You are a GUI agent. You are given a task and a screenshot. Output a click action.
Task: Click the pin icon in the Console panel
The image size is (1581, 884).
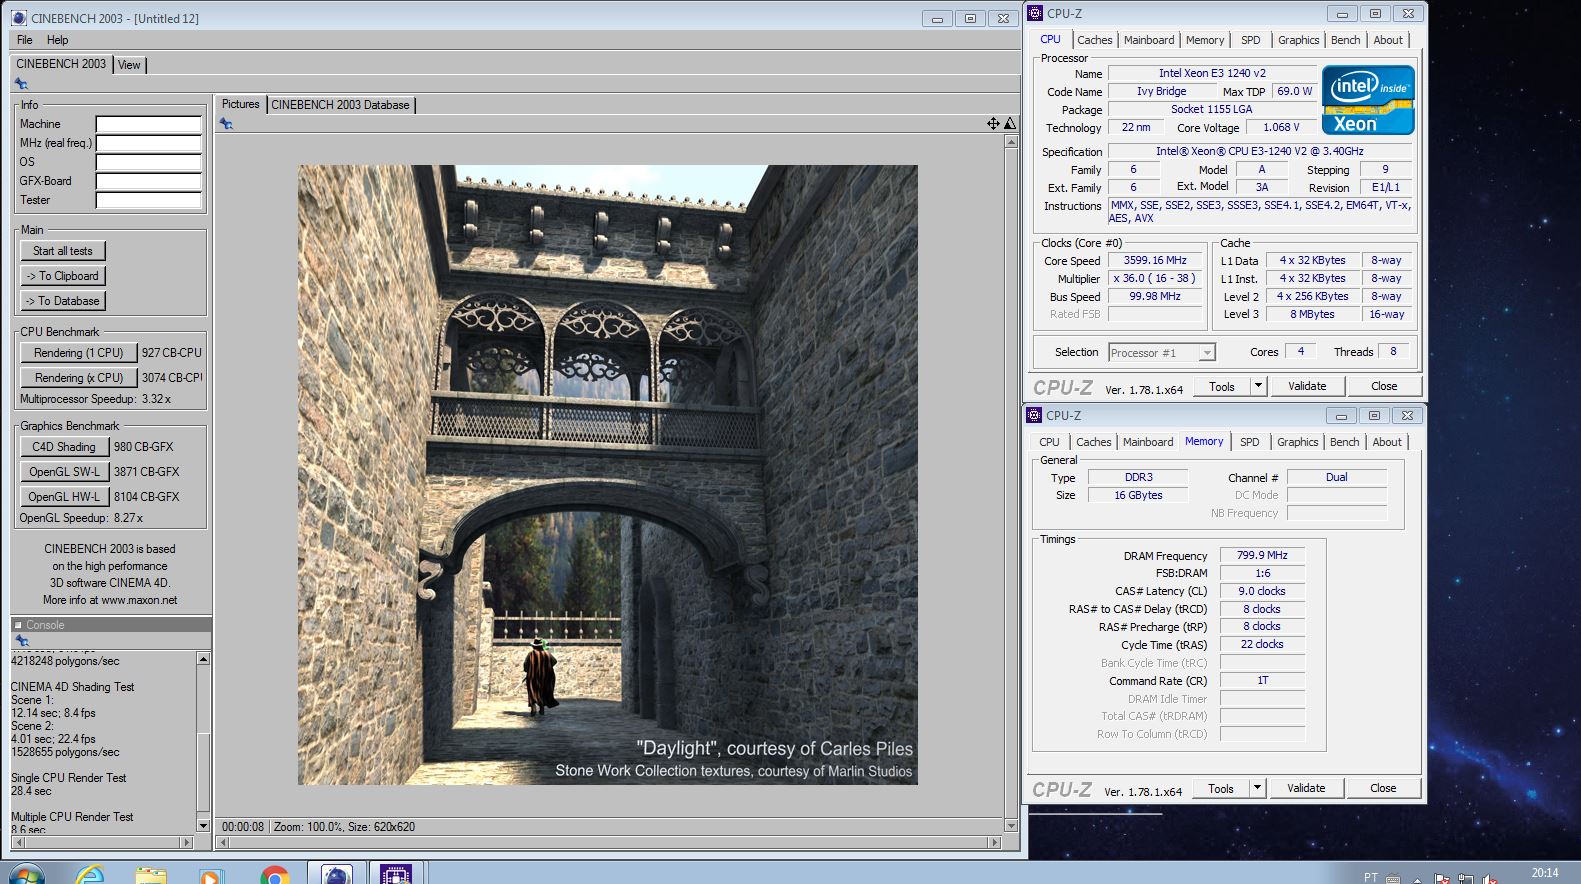tap(21, 641)
